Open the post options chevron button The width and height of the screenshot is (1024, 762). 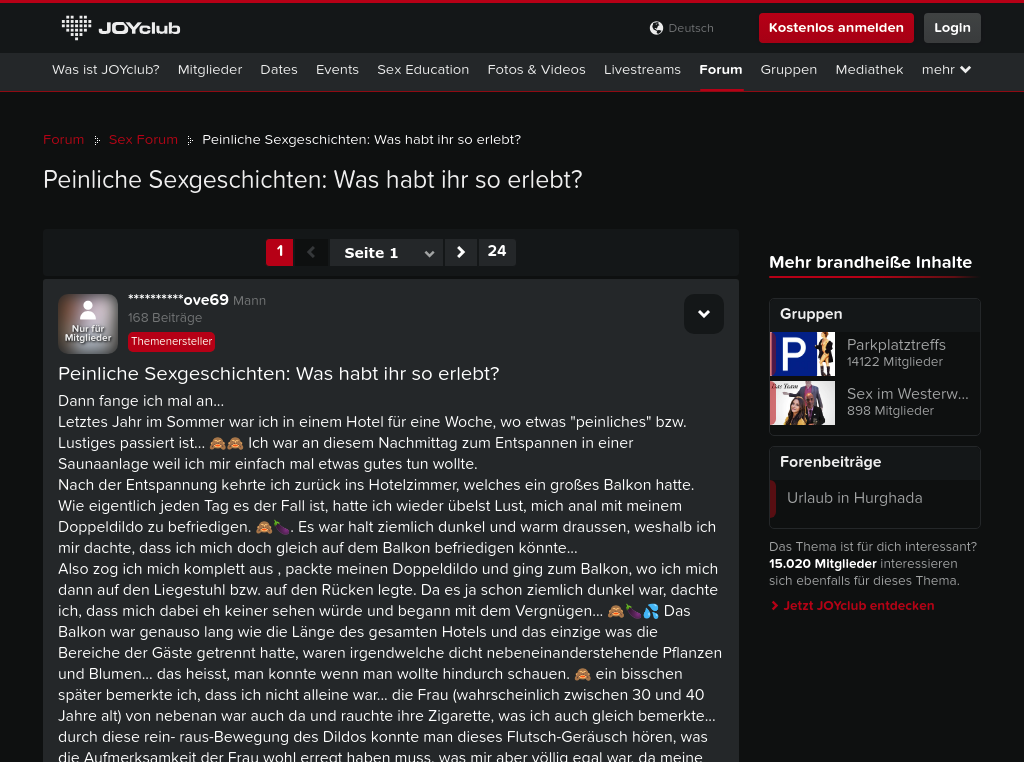(x=703, y=314)
